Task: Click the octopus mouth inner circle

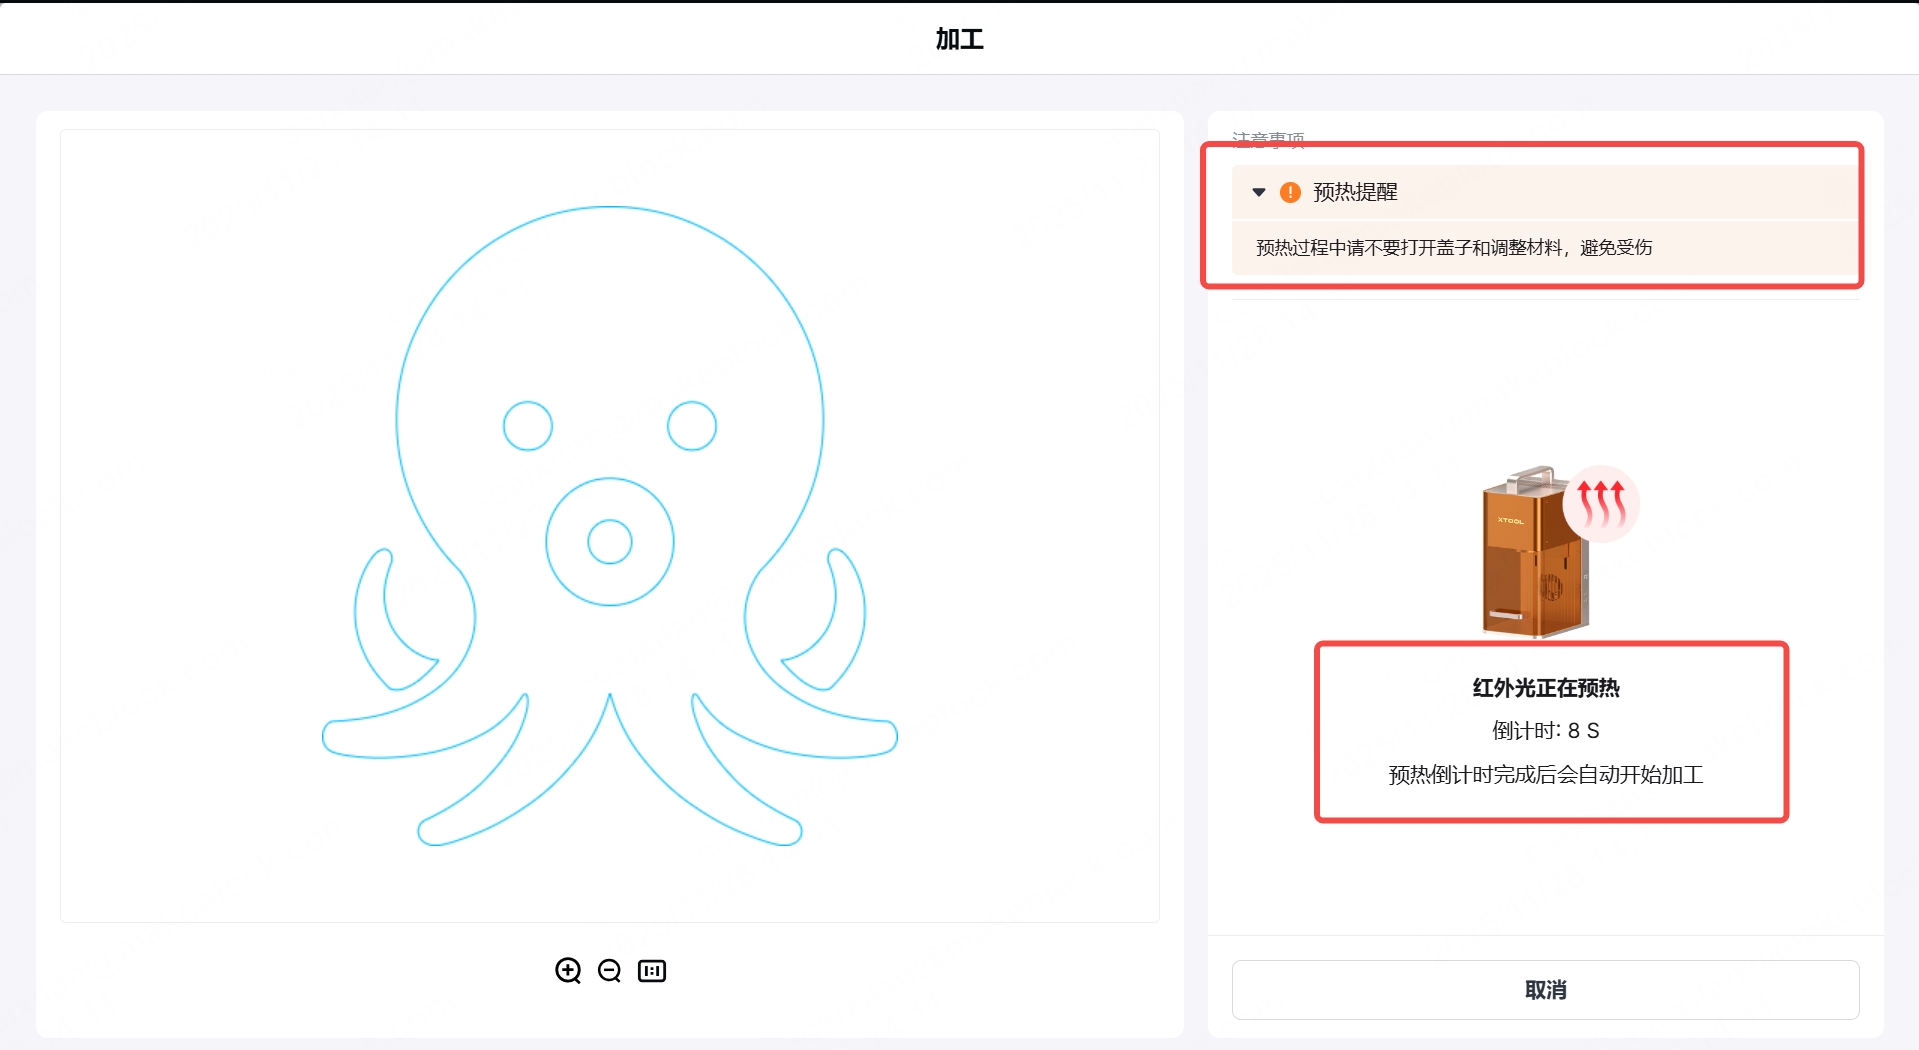Action: [x=610, y=542]
